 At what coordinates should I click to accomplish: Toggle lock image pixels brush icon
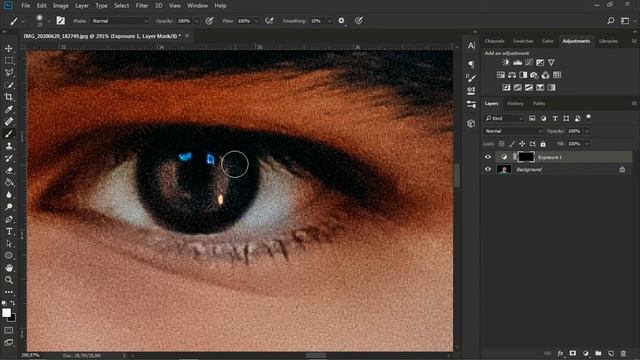point(512,144)
